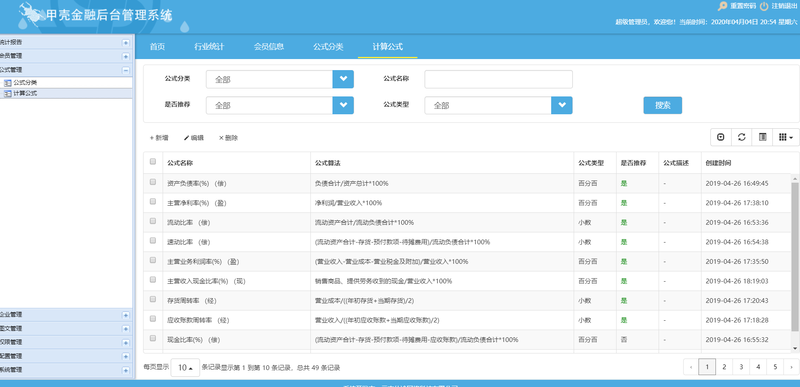Viewport: 800px width, 387px height.
Task: Switch to the 公式分类 top tab
Action: coord(328,47)
